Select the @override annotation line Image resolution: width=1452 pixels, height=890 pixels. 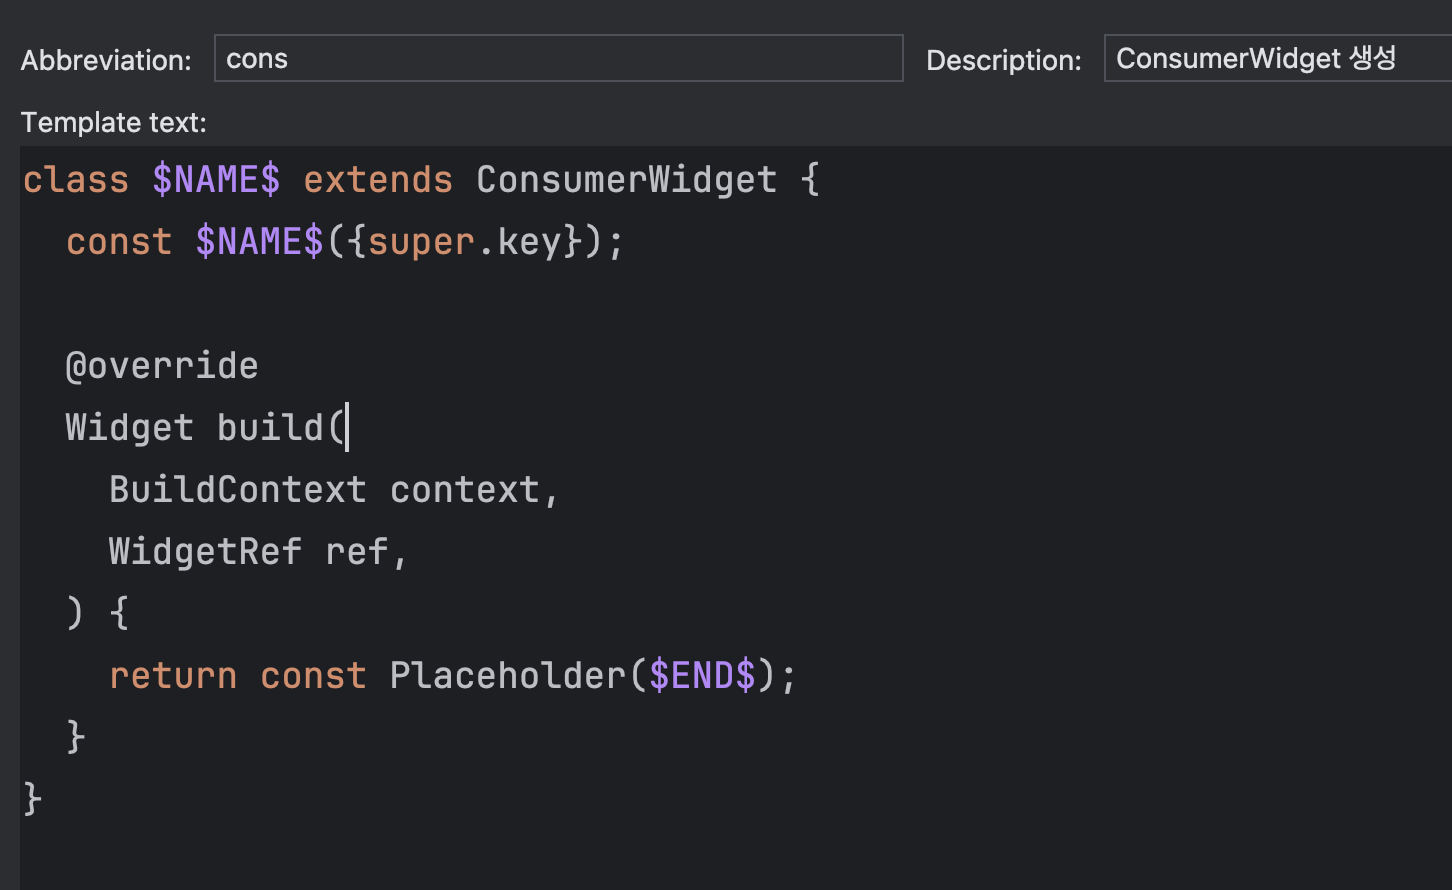(x=161, y=365)
